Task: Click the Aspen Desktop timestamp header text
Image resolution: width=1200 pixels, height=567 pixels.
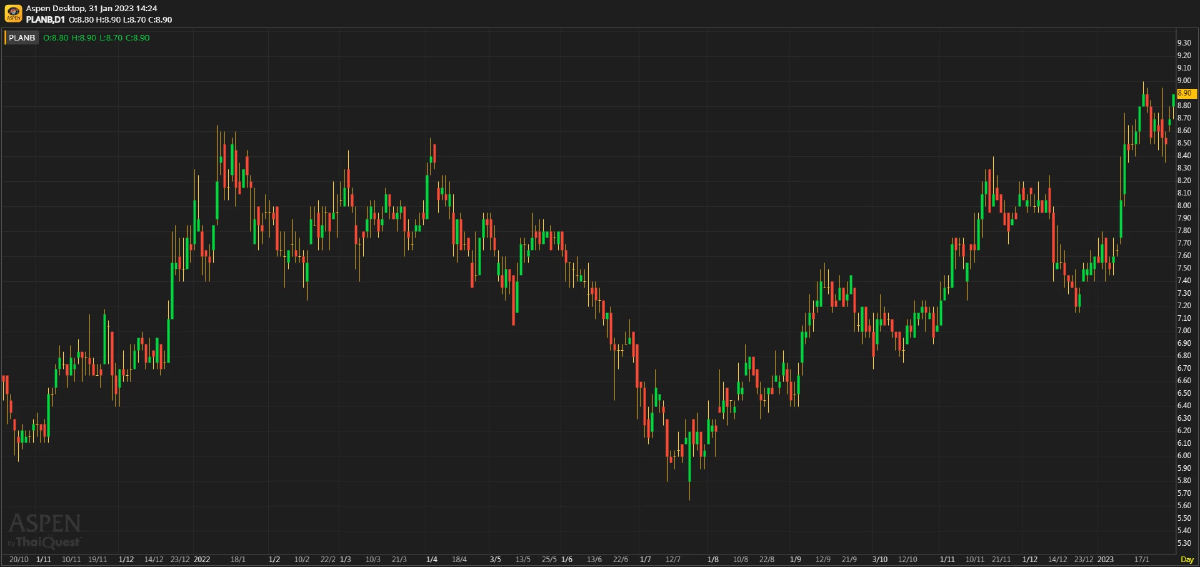Action: pos(92,8)
